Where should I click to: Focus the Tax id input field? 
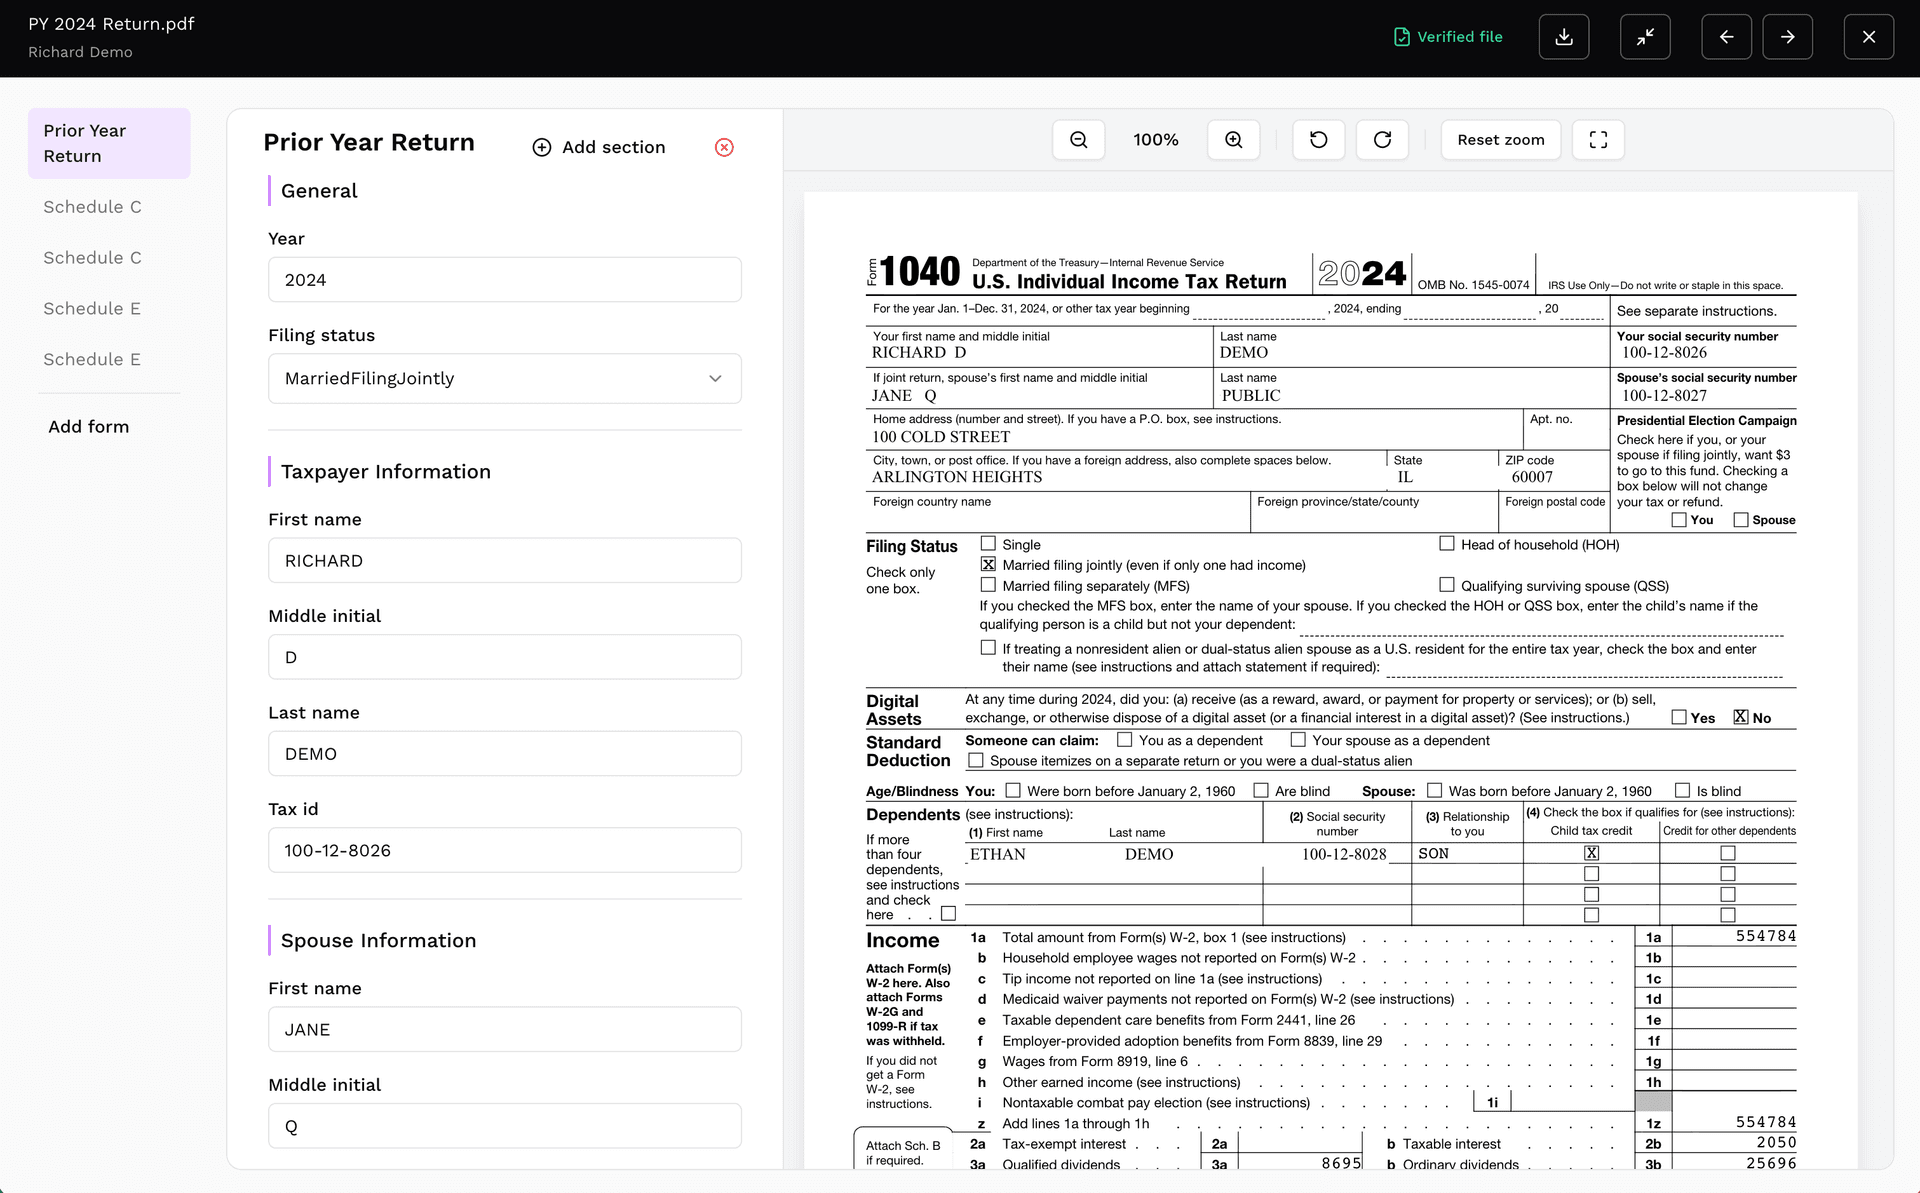[505, 851]
